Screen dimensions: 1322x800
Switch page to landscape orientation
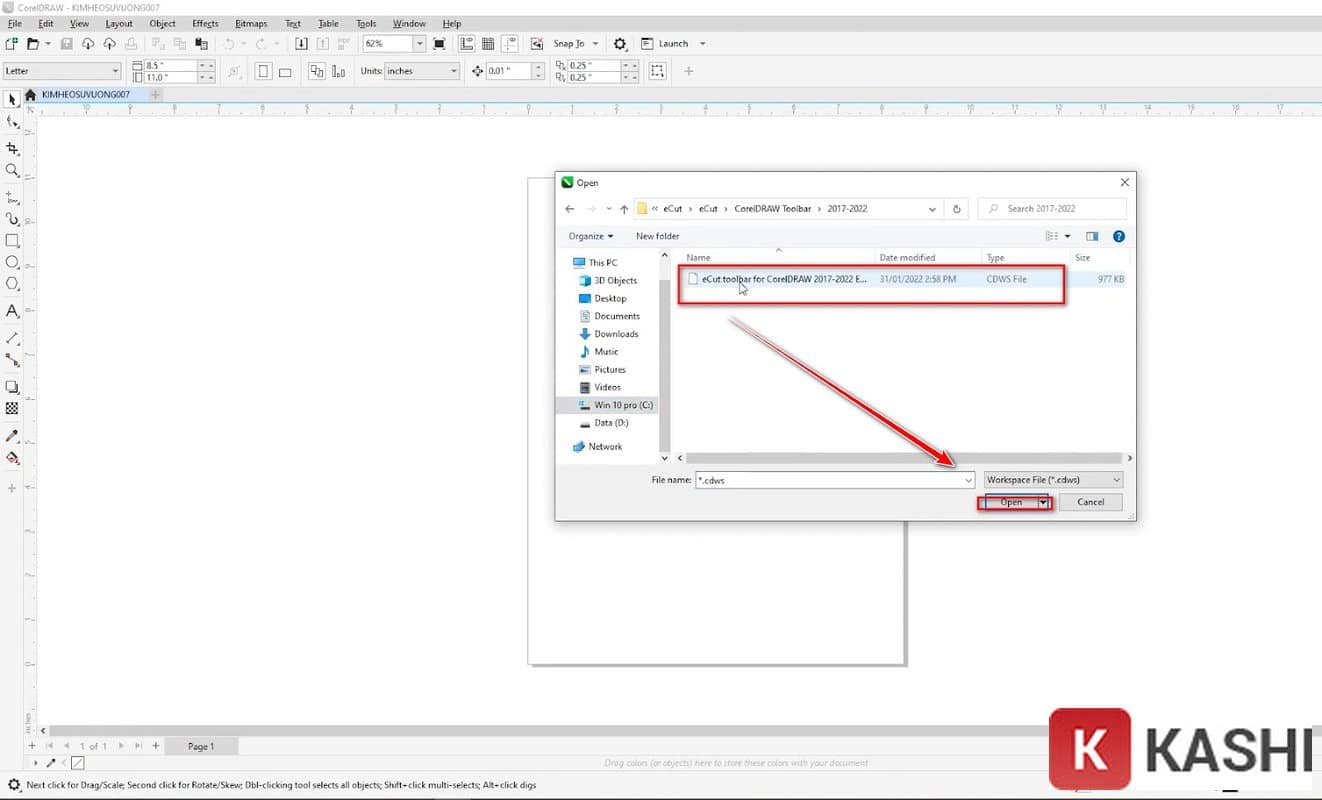point(285,71)
